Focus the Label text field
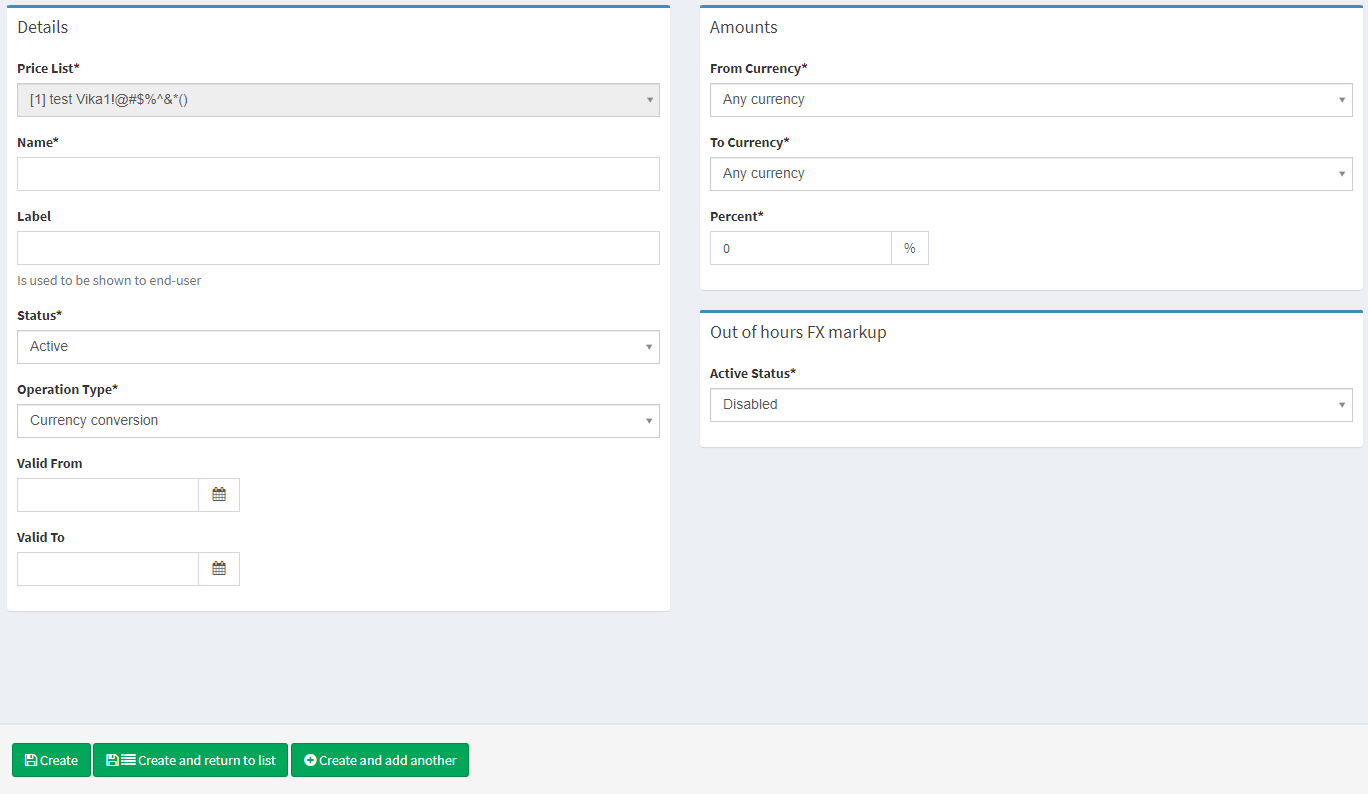This screenshot has height=794, width=1368. click(338, 248)
